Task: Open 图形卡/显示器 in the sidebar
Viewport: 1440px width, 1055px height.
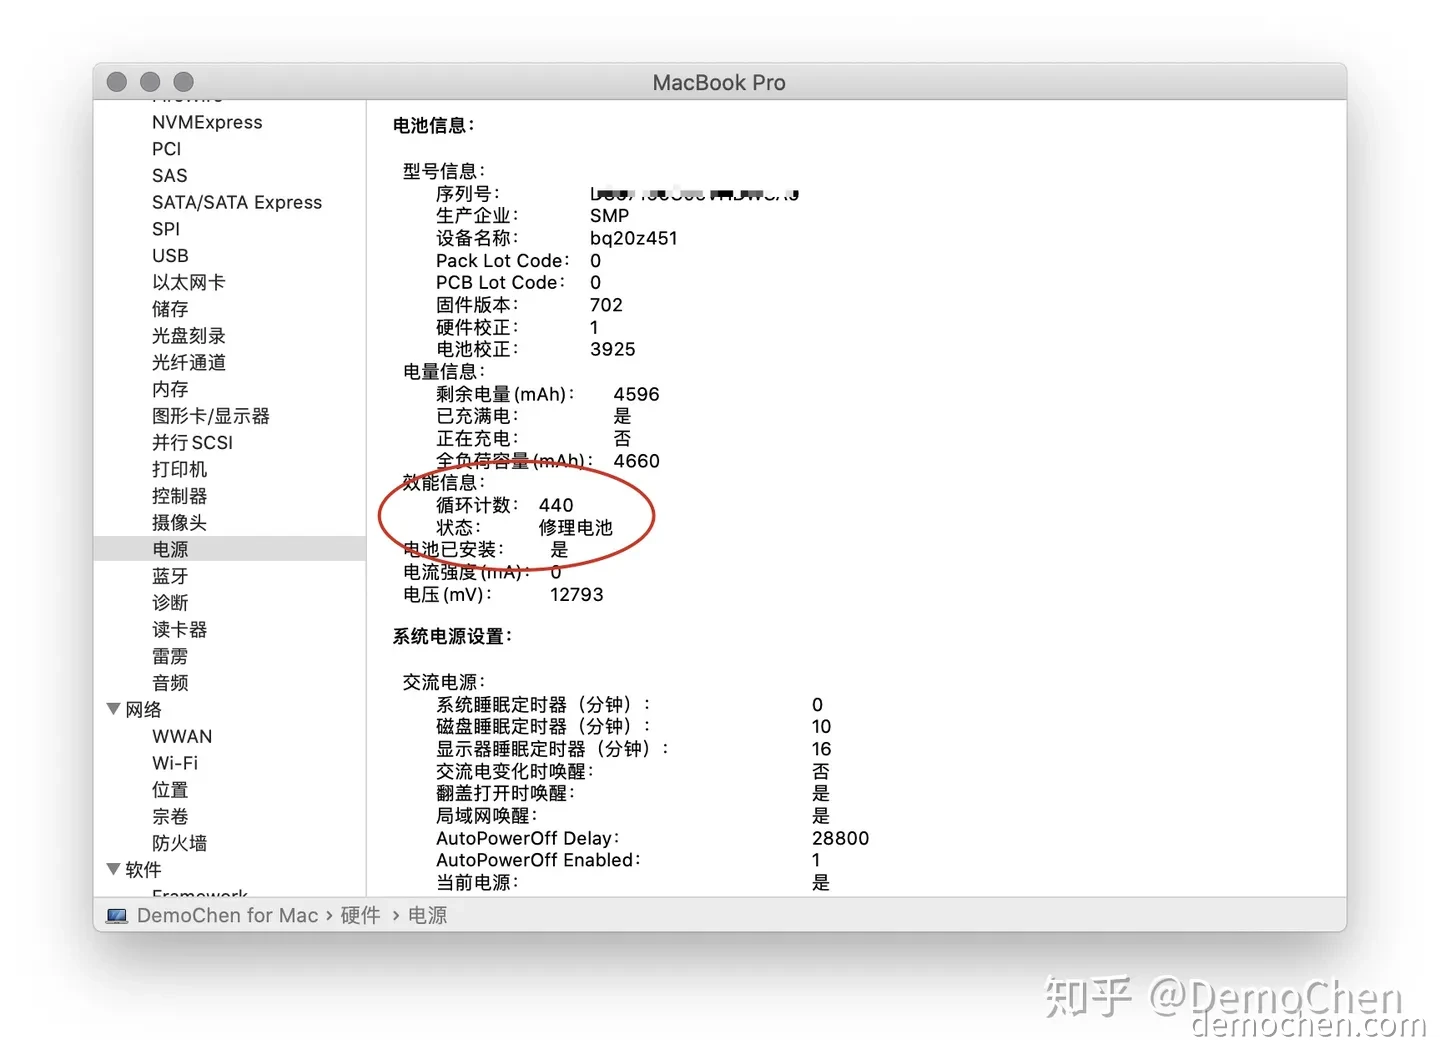Action: tap(211, 416)
